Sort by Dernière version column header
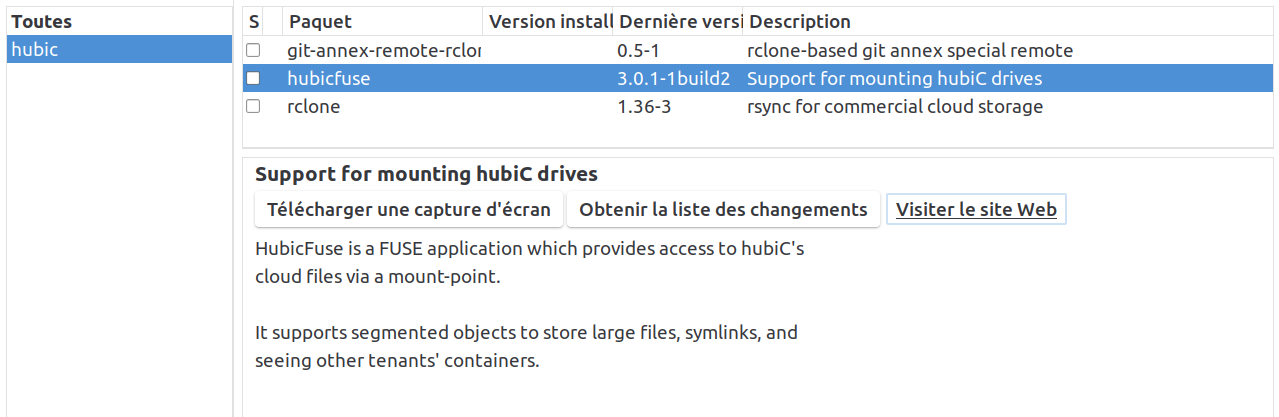 coord(678,21)
